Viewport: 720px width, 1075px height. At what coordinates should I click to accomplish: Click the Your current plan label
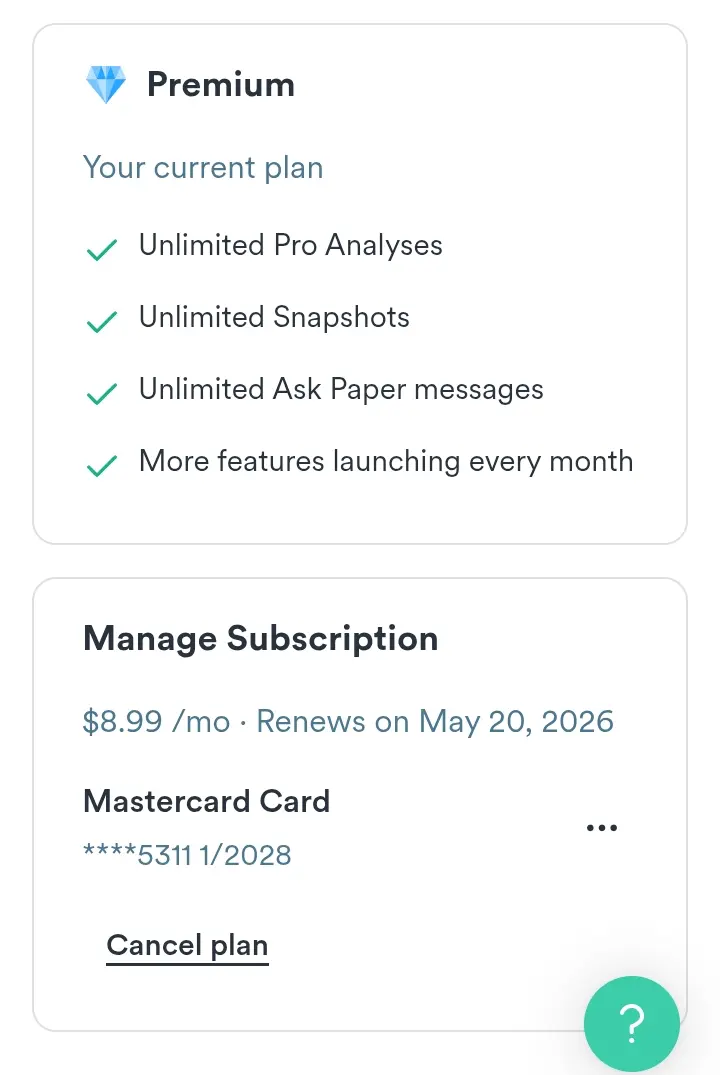tap(203, 168)
